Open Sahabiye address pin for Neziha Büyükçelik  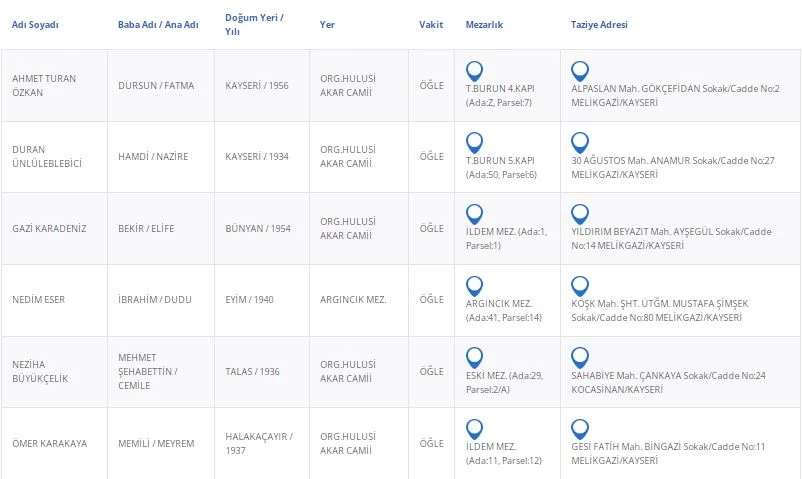tap(579, 357)
